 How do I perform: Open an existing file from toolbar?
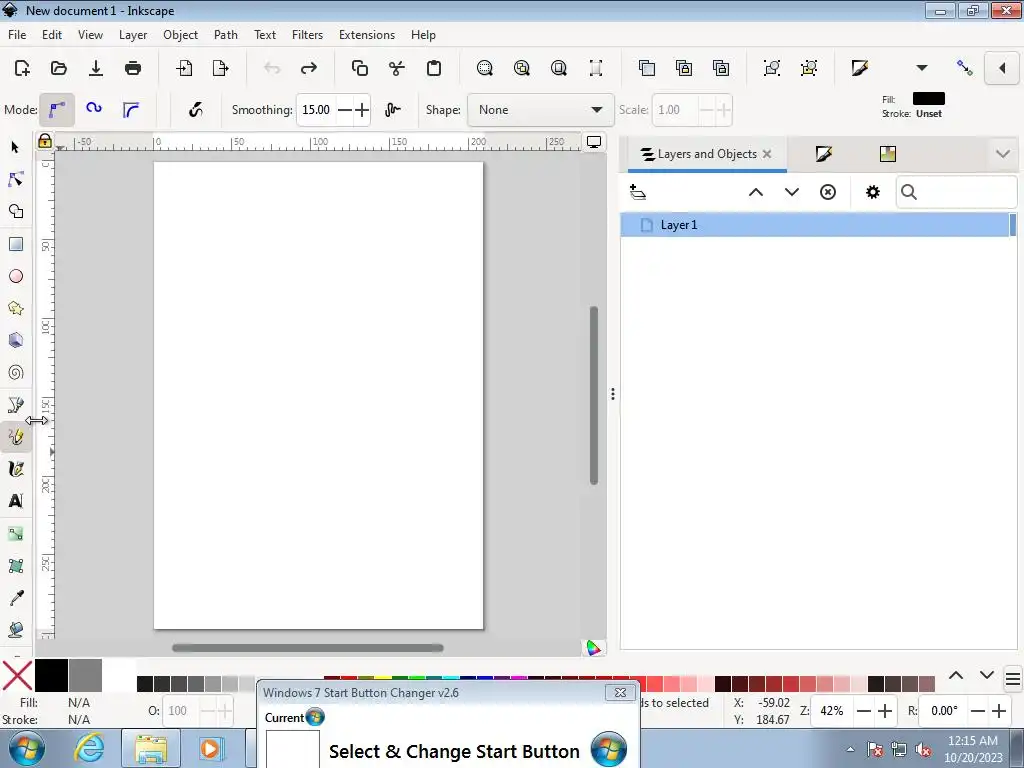tap(59, 68)
